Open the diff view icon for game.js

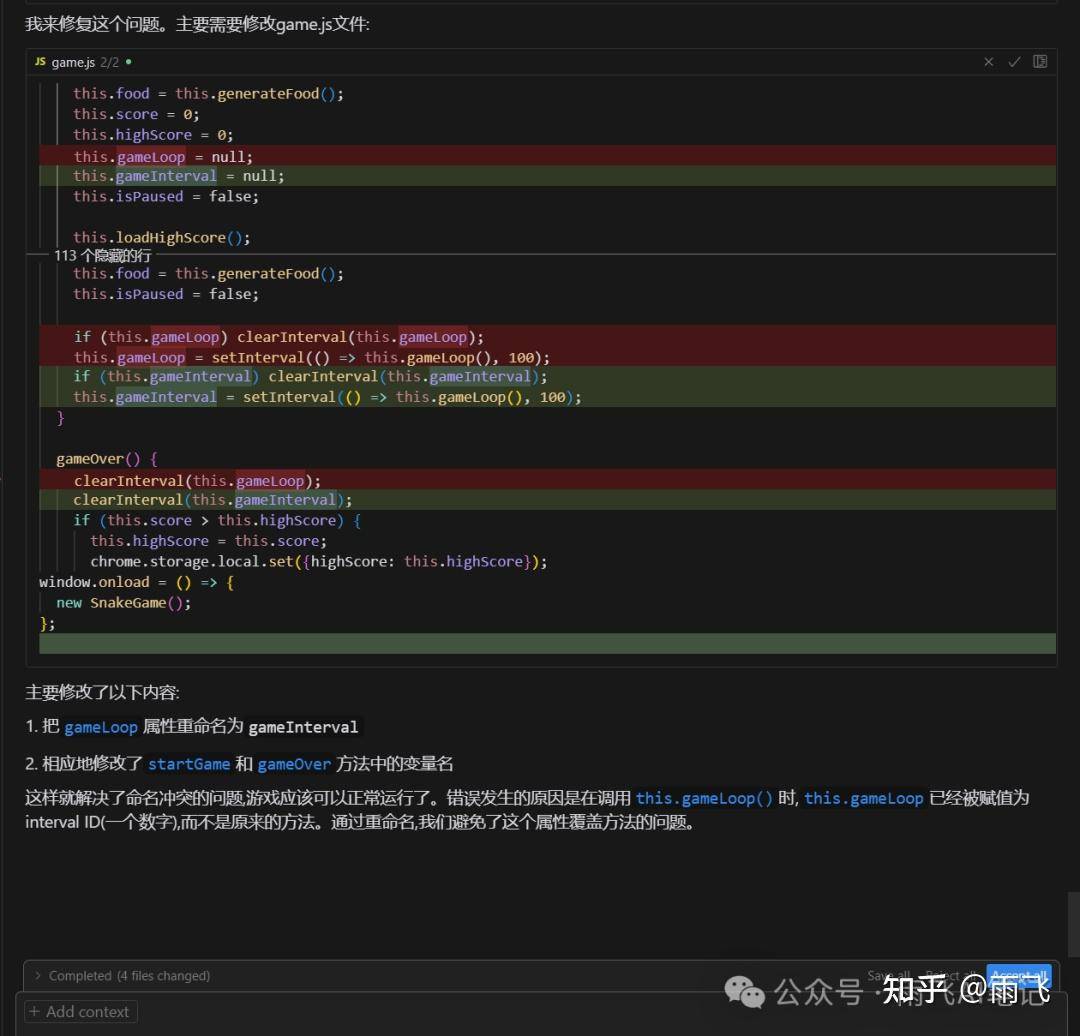click(x=1040, y=61)
